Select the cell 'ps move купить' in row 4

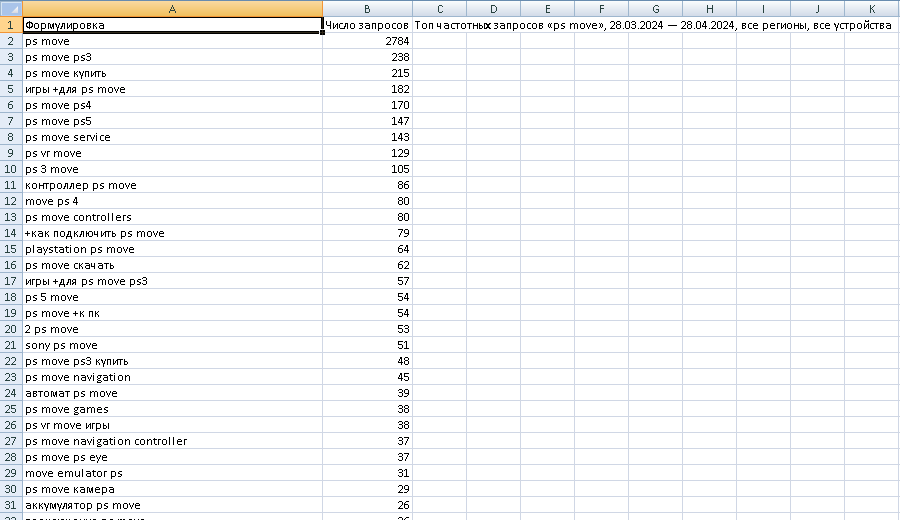tap(172, 73)
